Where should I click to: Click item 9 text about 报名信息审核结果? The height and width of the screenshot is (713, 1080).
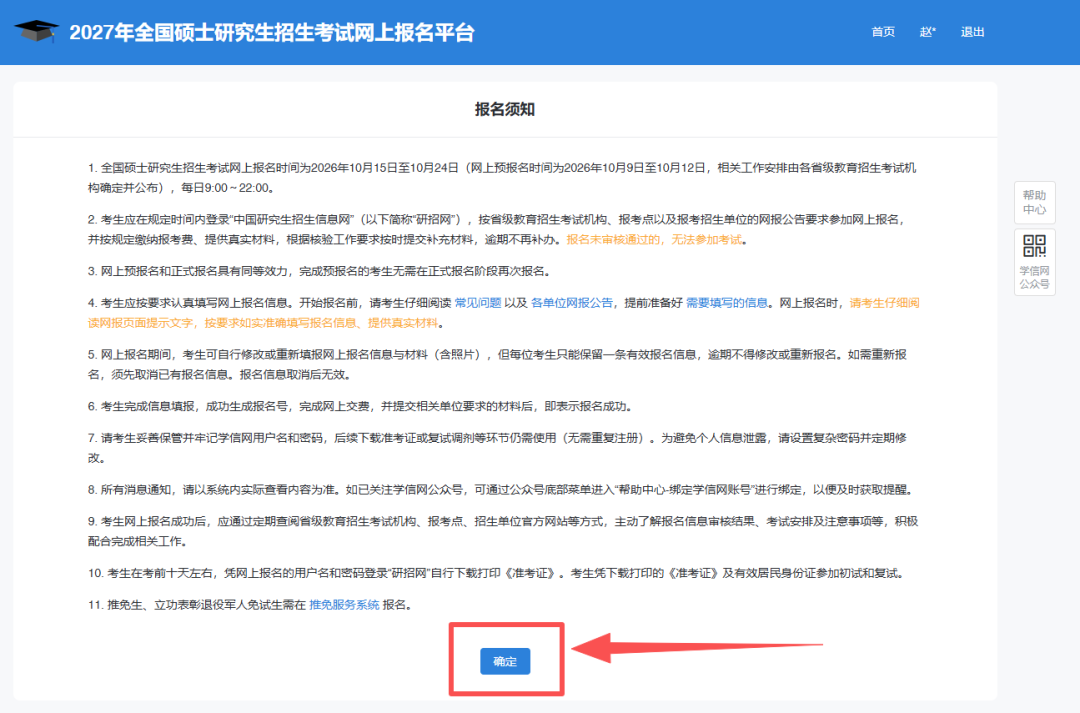(x=503, y=531)
